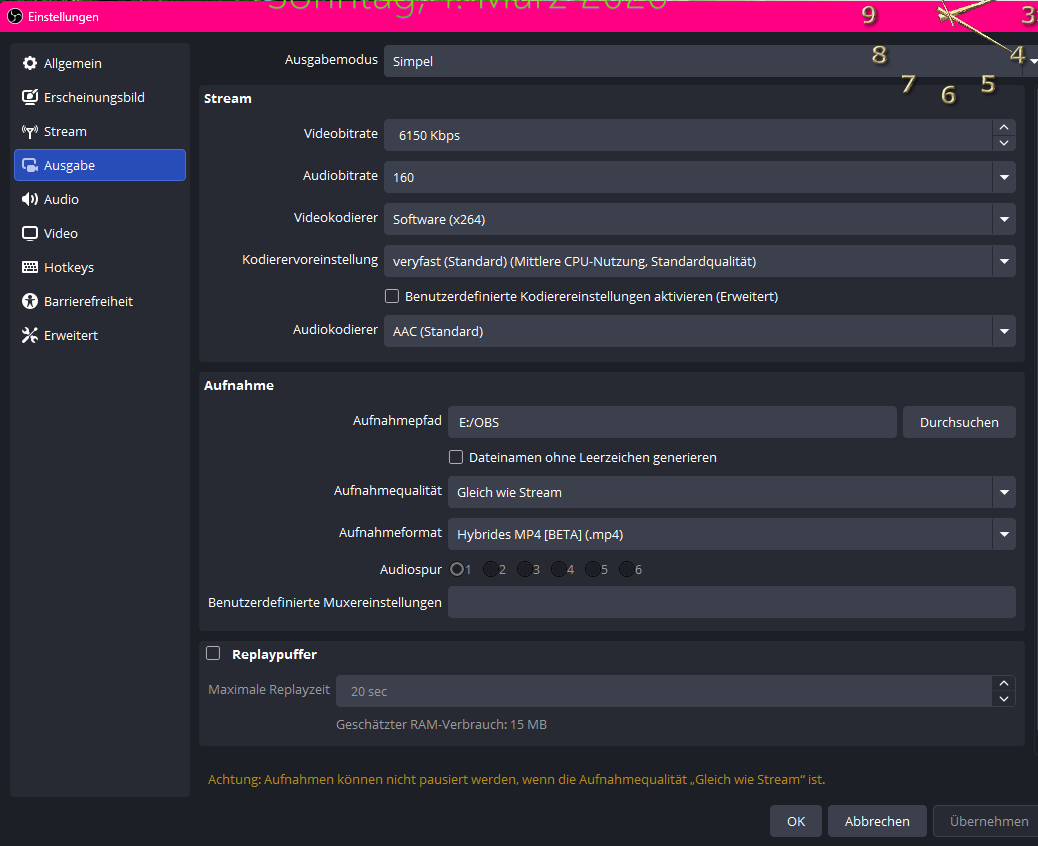Open the Audiobitrate dropdown
The image size is (1038, 846).
click(x=700, y=177)
